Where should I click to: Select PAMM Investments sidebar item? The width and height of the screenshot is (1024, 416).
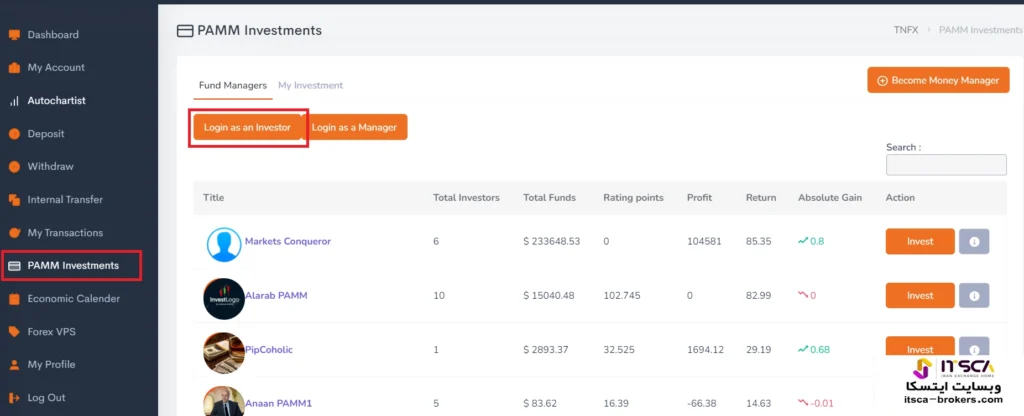pyautogui.click(x=72, y=266)
